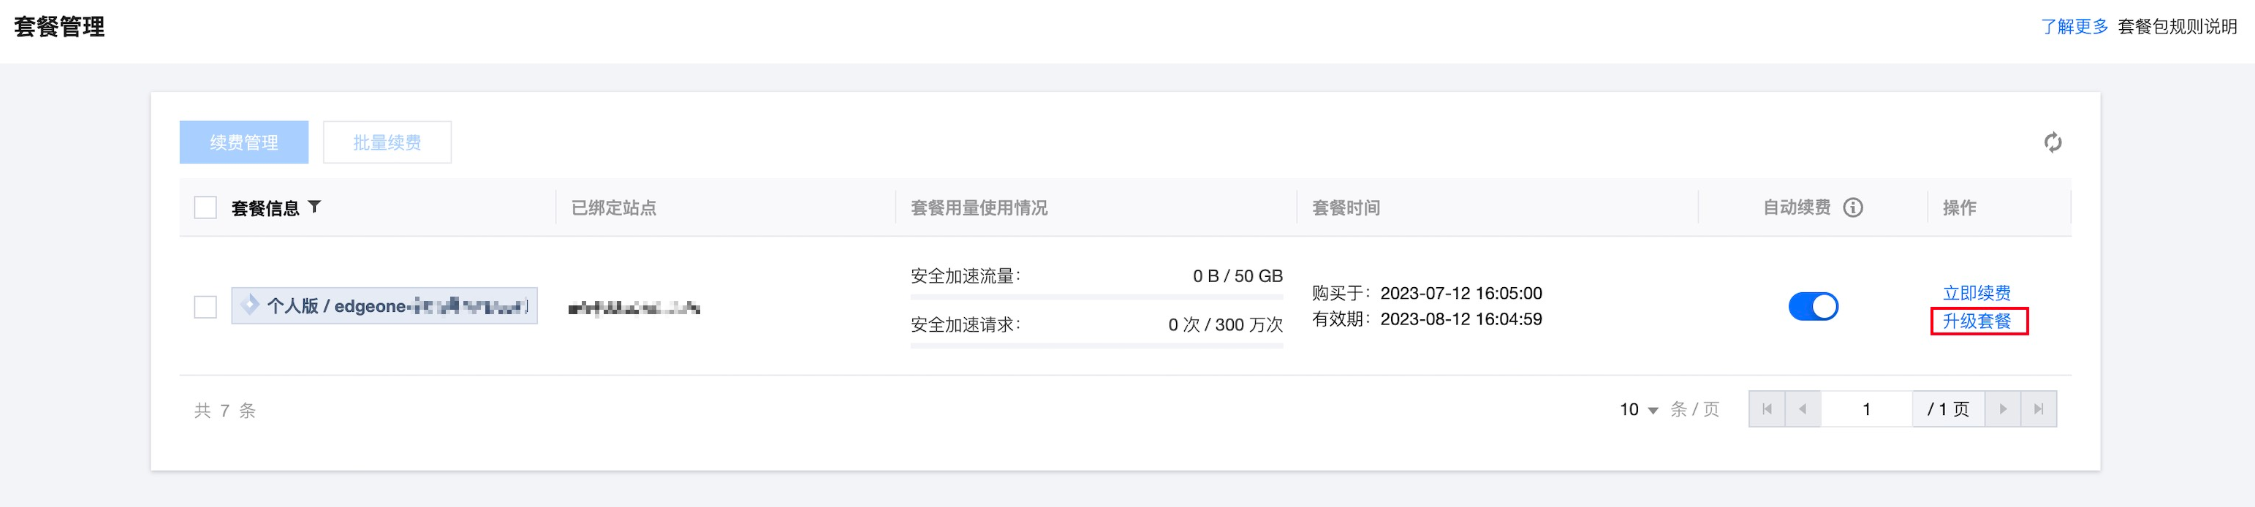The width and height of the screenshot is (2255, 507).
Task: Click 升级套餐 link
Action: tap(1976, 321)
